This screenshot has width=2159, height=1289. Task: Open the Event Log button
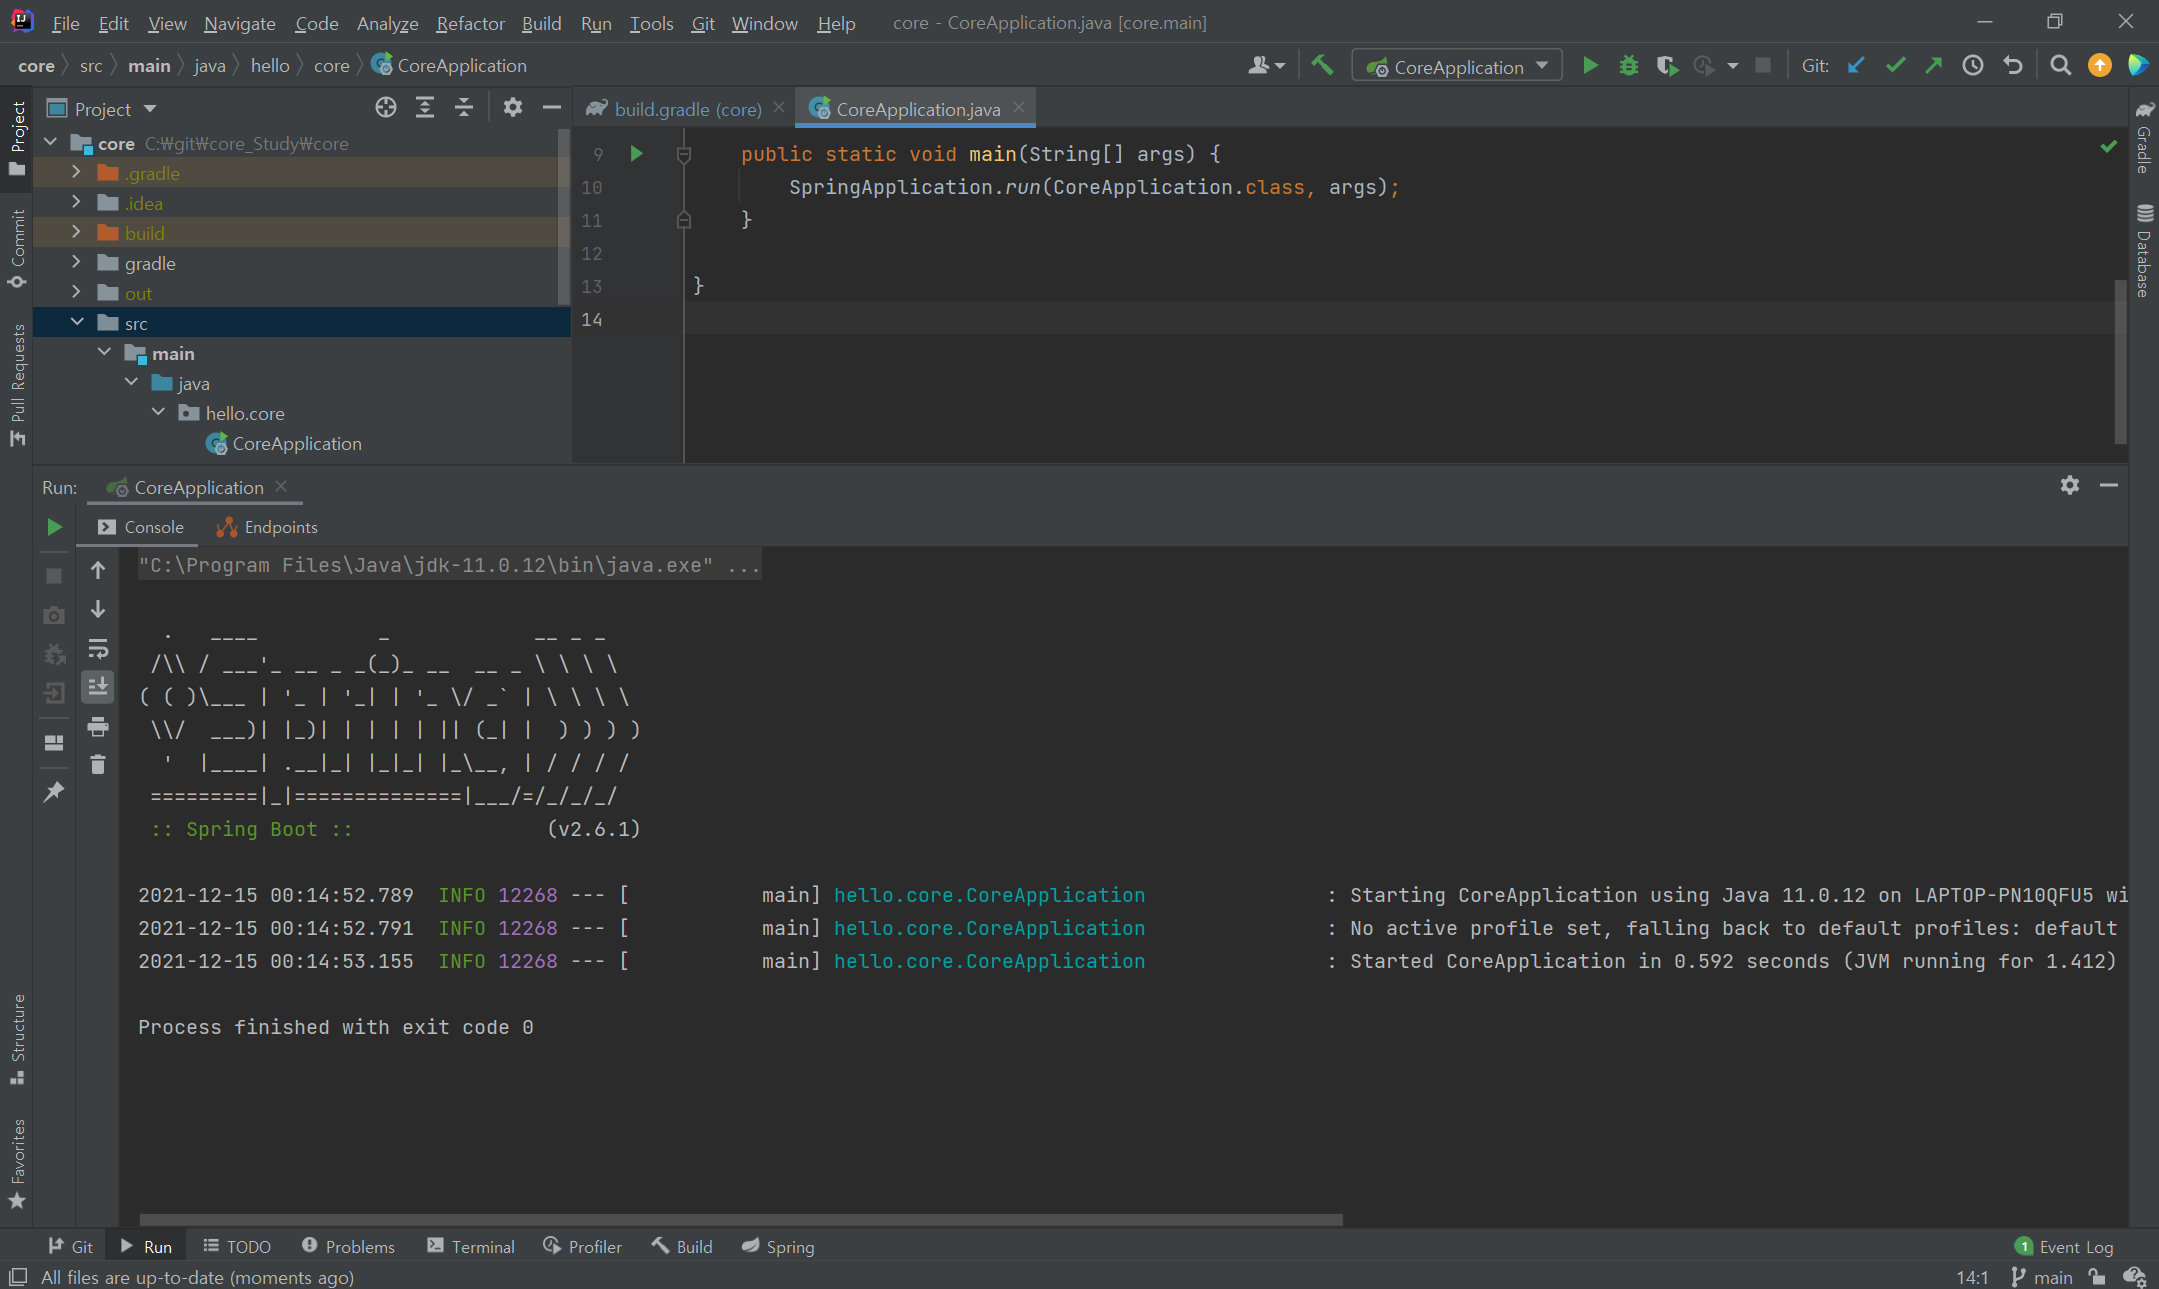[x=2064, y=1247]
